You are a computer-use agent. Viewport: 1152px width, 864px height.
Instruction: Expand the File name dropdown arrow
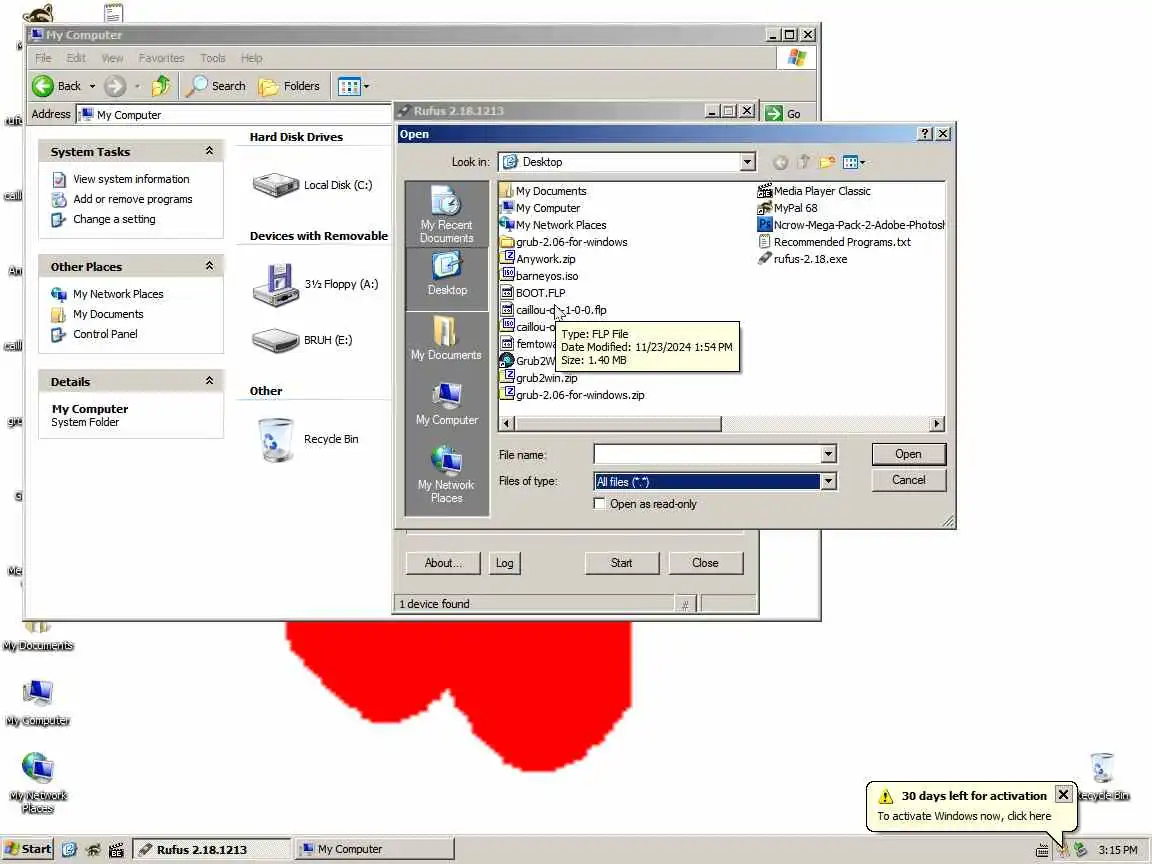coord(828,454)
